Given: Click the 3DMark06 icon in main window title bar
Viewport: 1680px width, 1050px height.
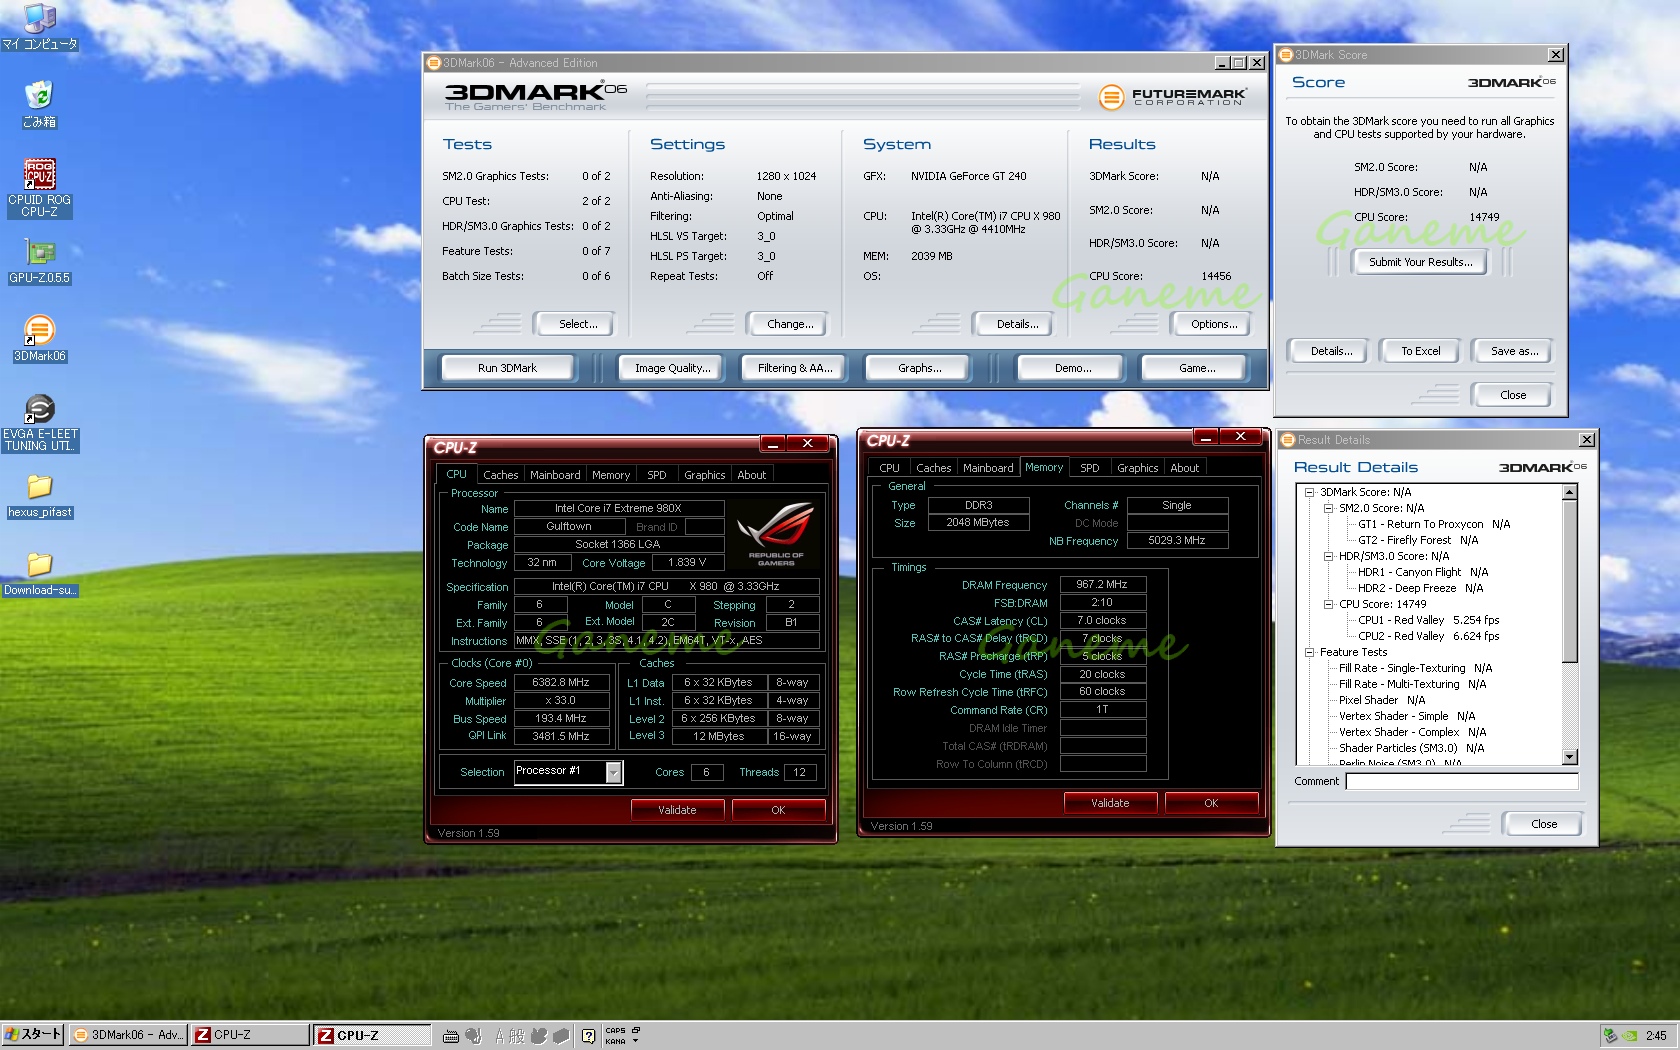Looking at the screenshot, I should pyautogui.click(x=434, y=63).
